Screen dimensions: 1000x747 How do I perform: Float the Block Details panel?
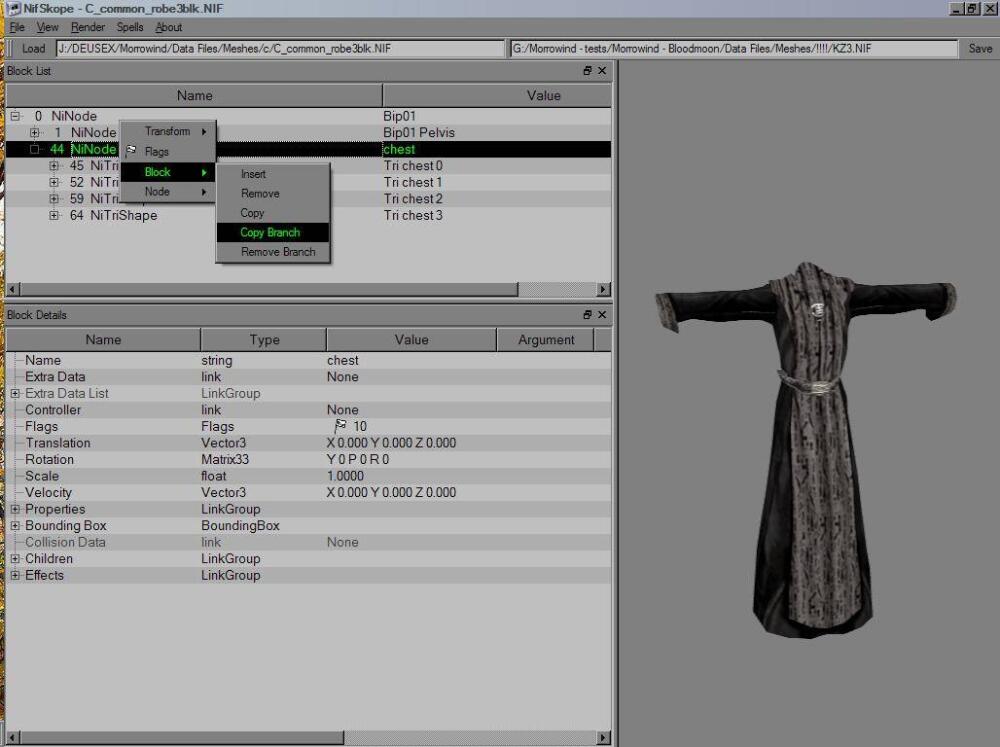[587, 314]
